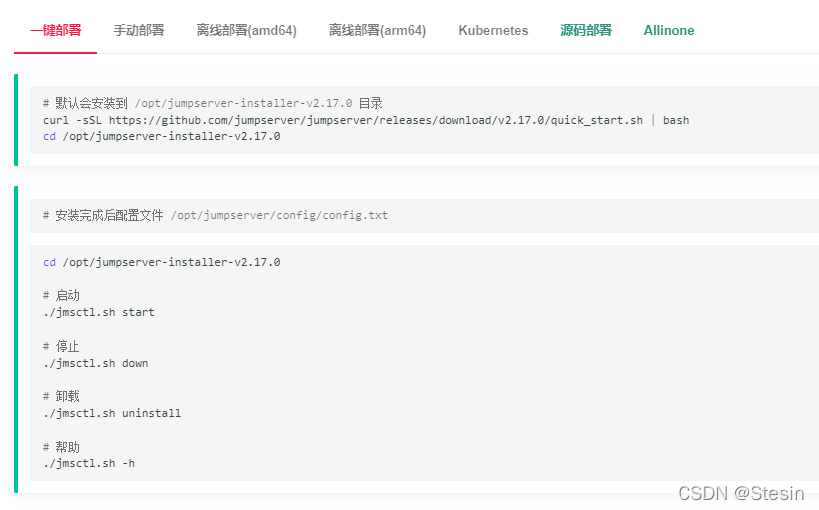The height and width of the screenshot is (510, 819).
Task: Click the # 启动 comment
Action: [x=61, y=296]
